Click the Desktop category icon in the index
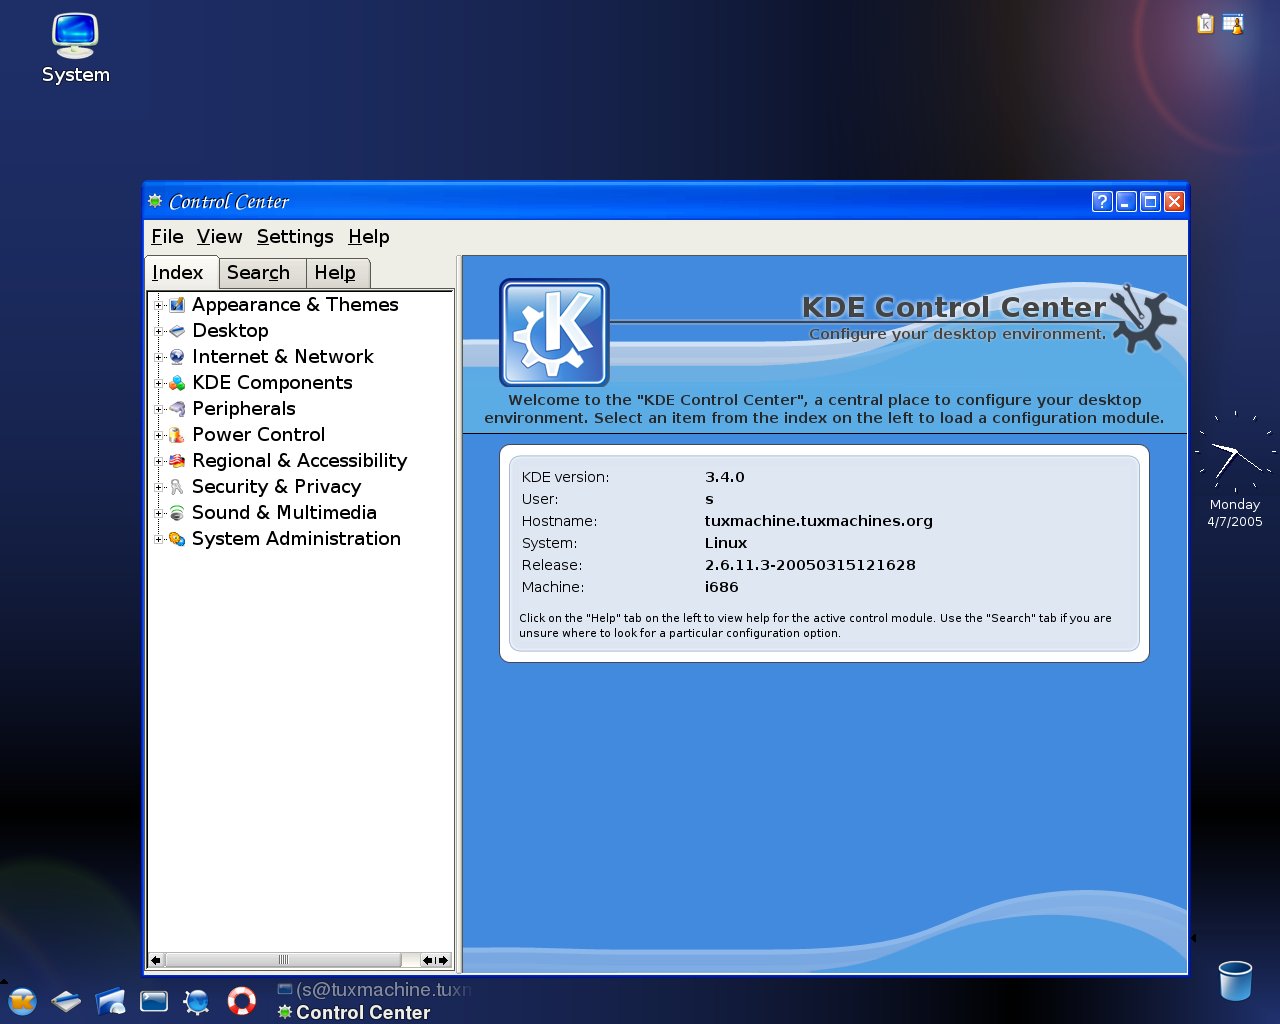The image size is (1280, 1024). tap(177, 331)
